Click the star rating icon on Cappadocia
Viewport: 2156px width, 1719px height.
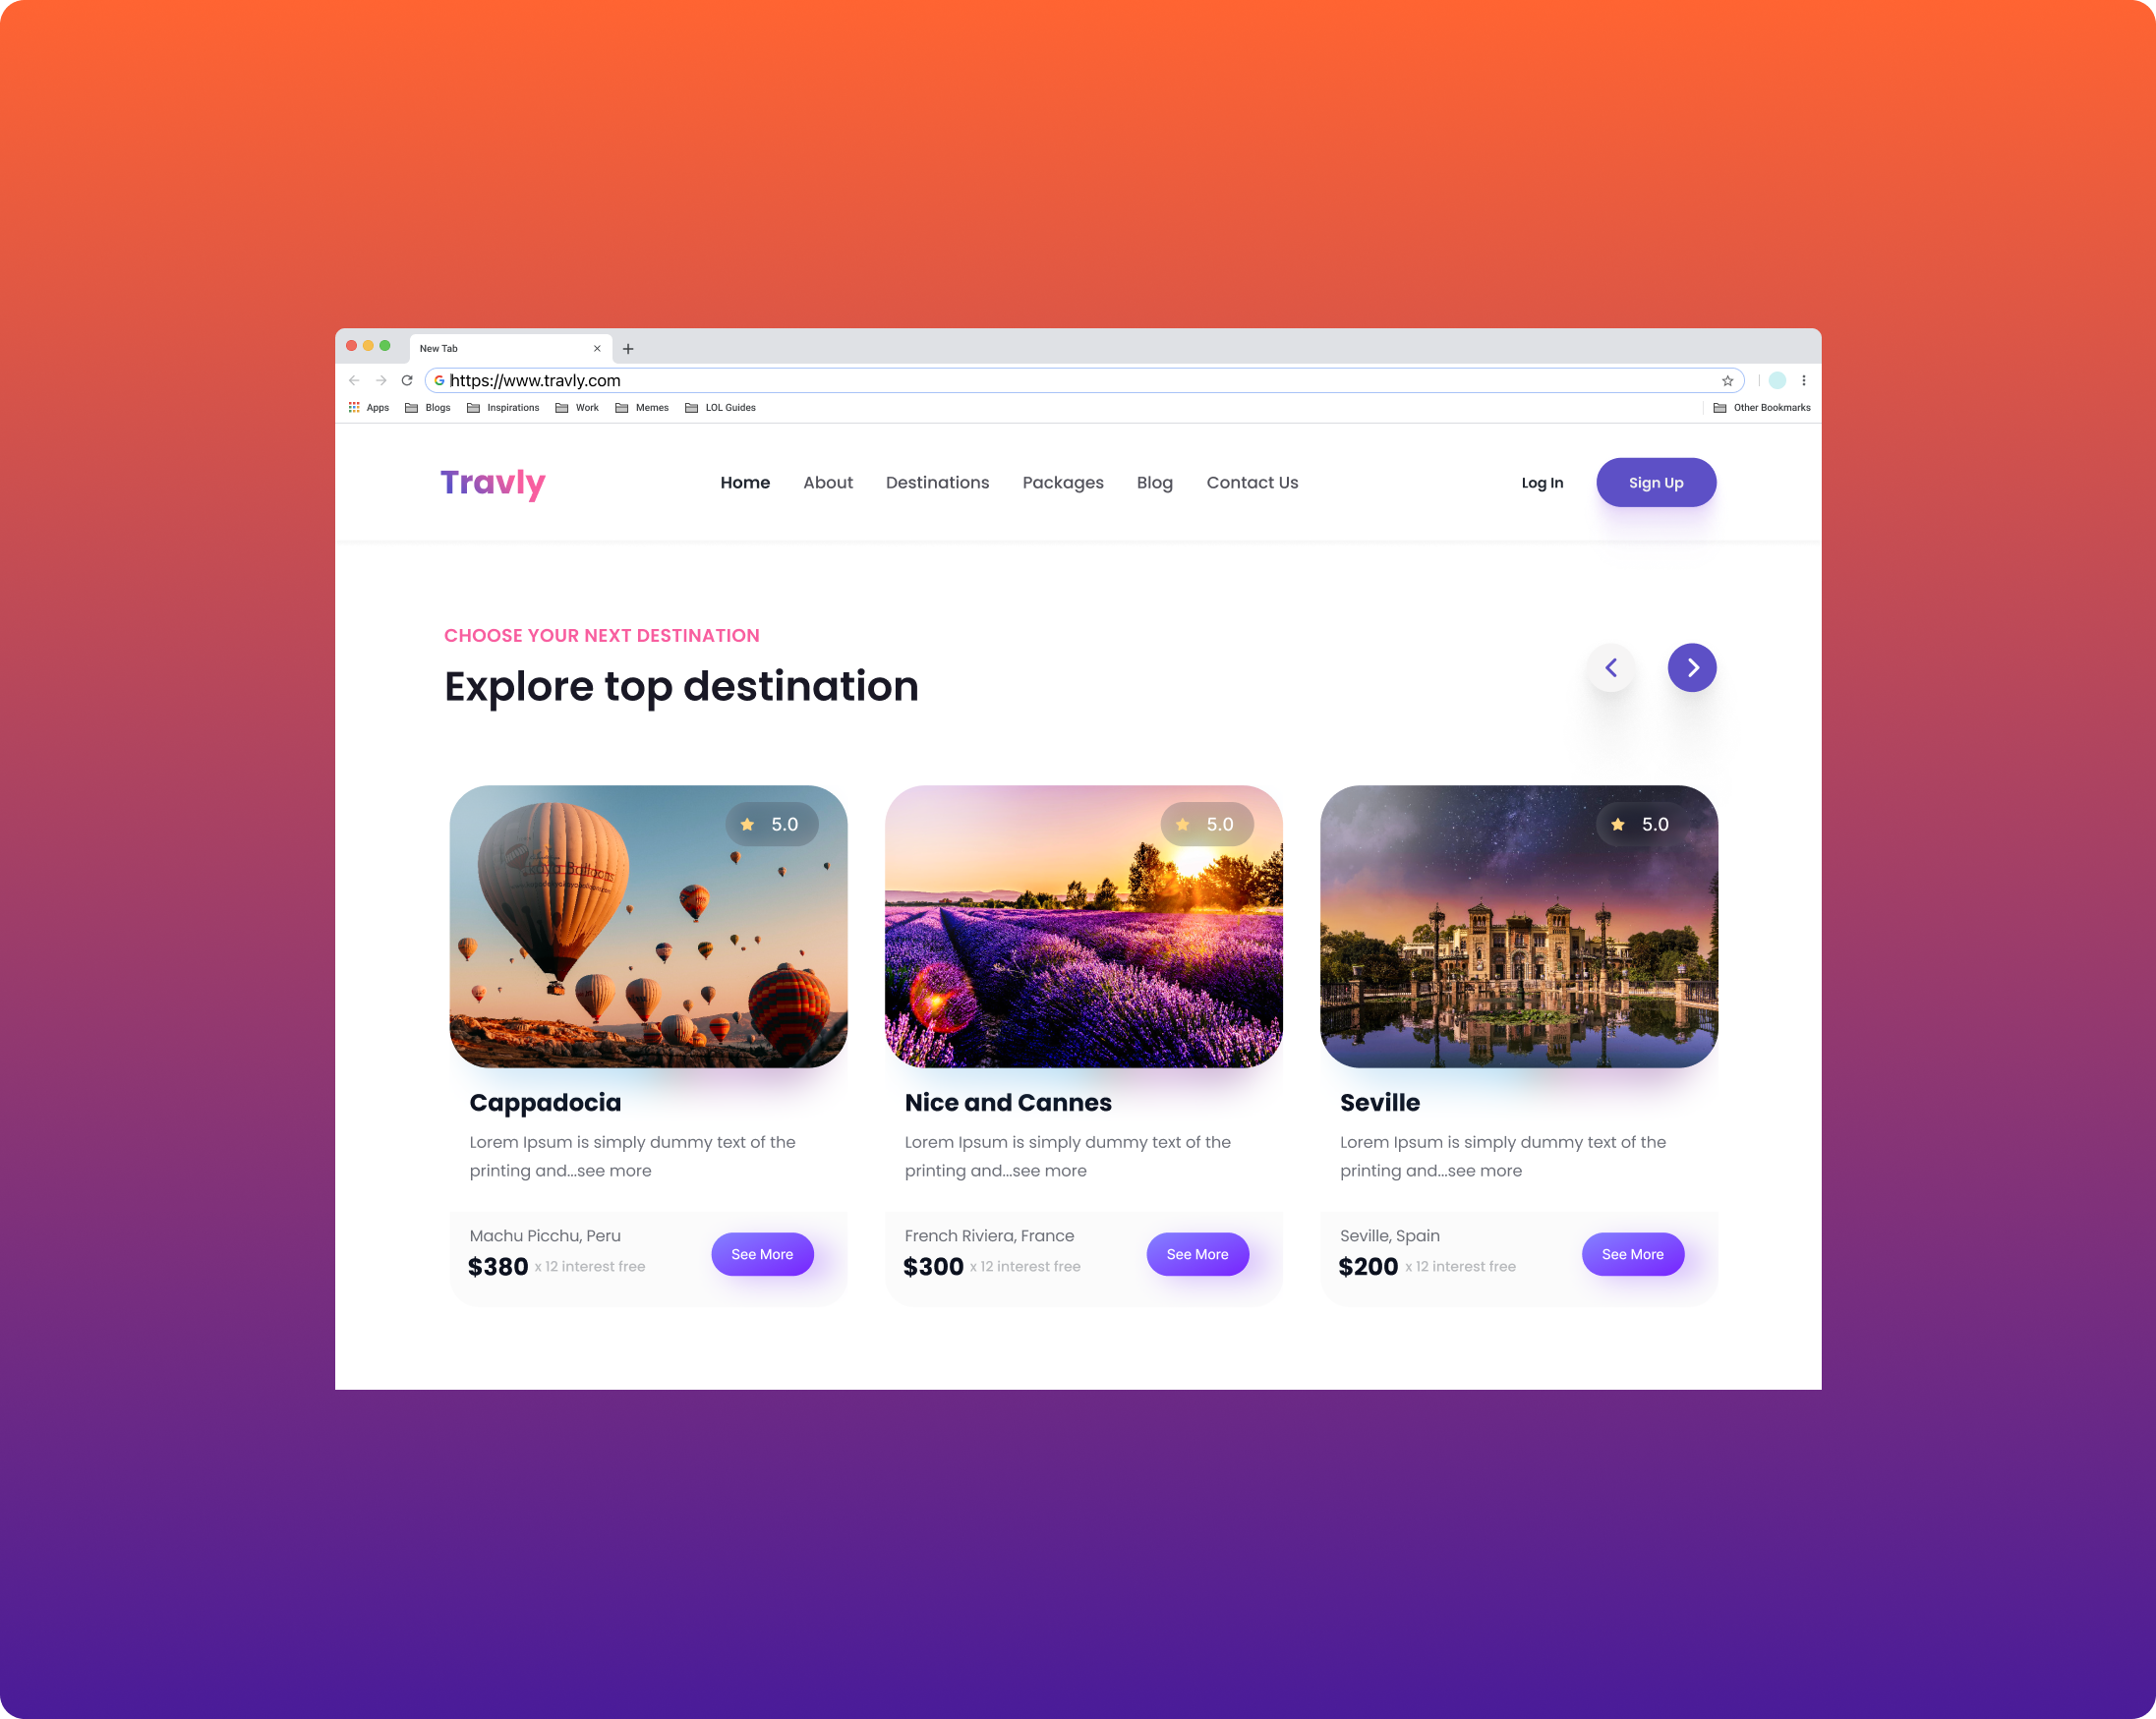747,821
